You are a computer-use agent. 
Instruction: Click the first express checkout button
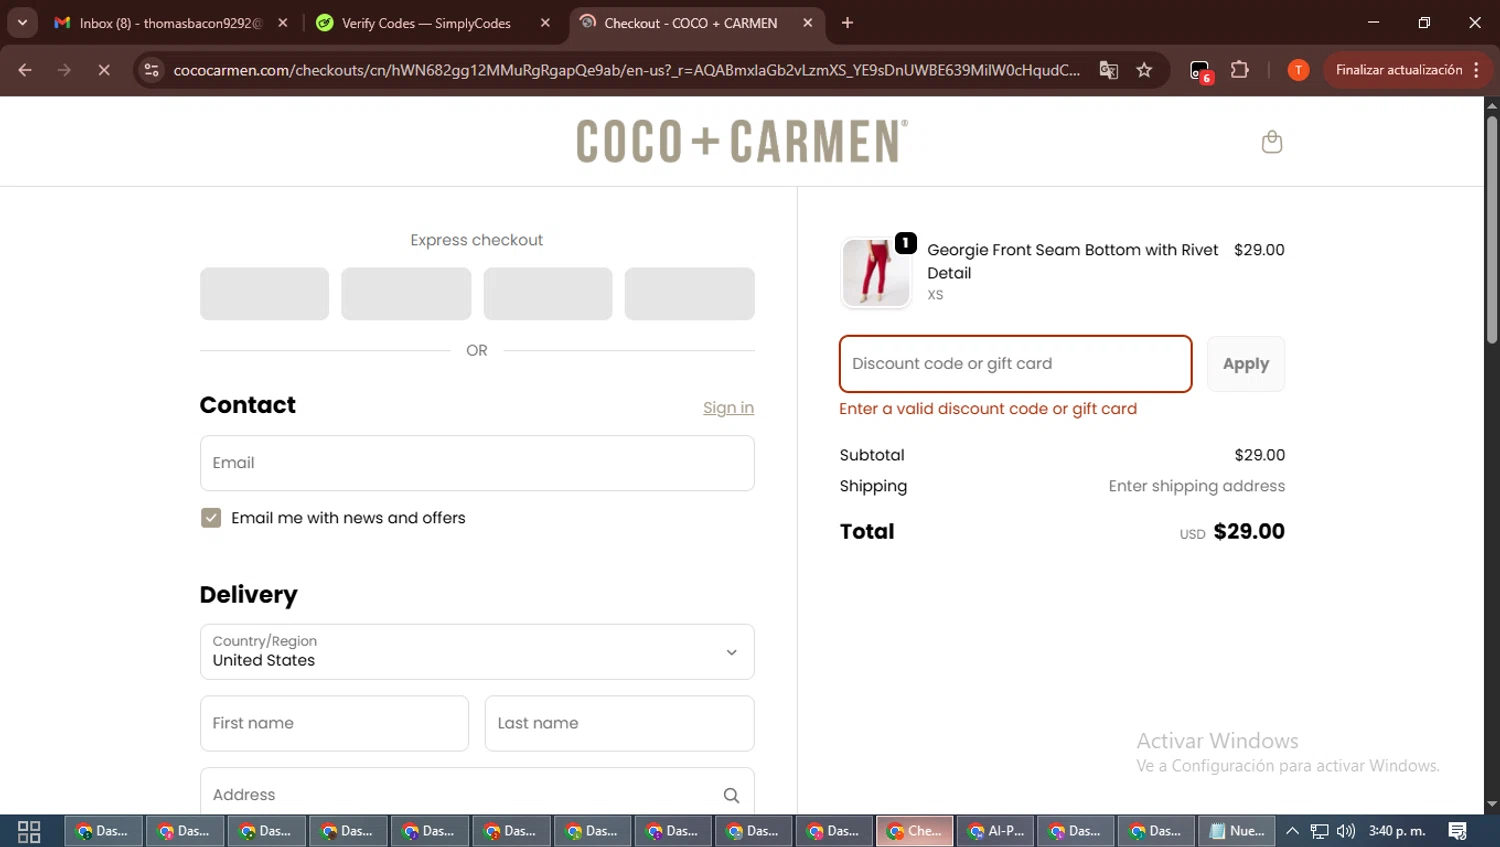pos(264,294)
